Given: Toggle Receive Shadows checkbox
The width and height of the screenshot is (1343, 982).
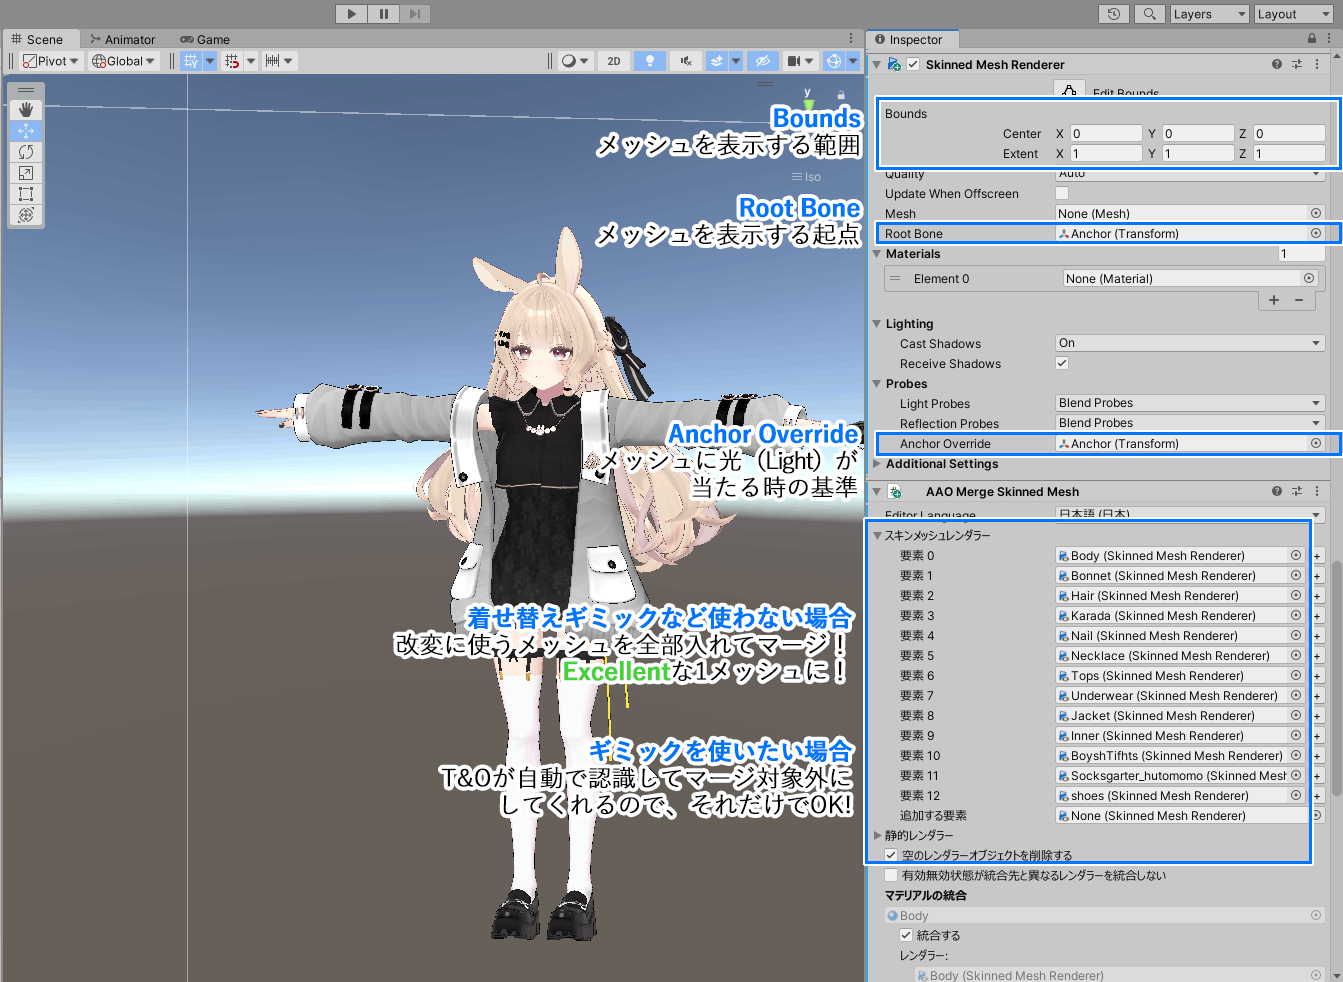Looking at the screenshot, I should (x=1062, y=363).
